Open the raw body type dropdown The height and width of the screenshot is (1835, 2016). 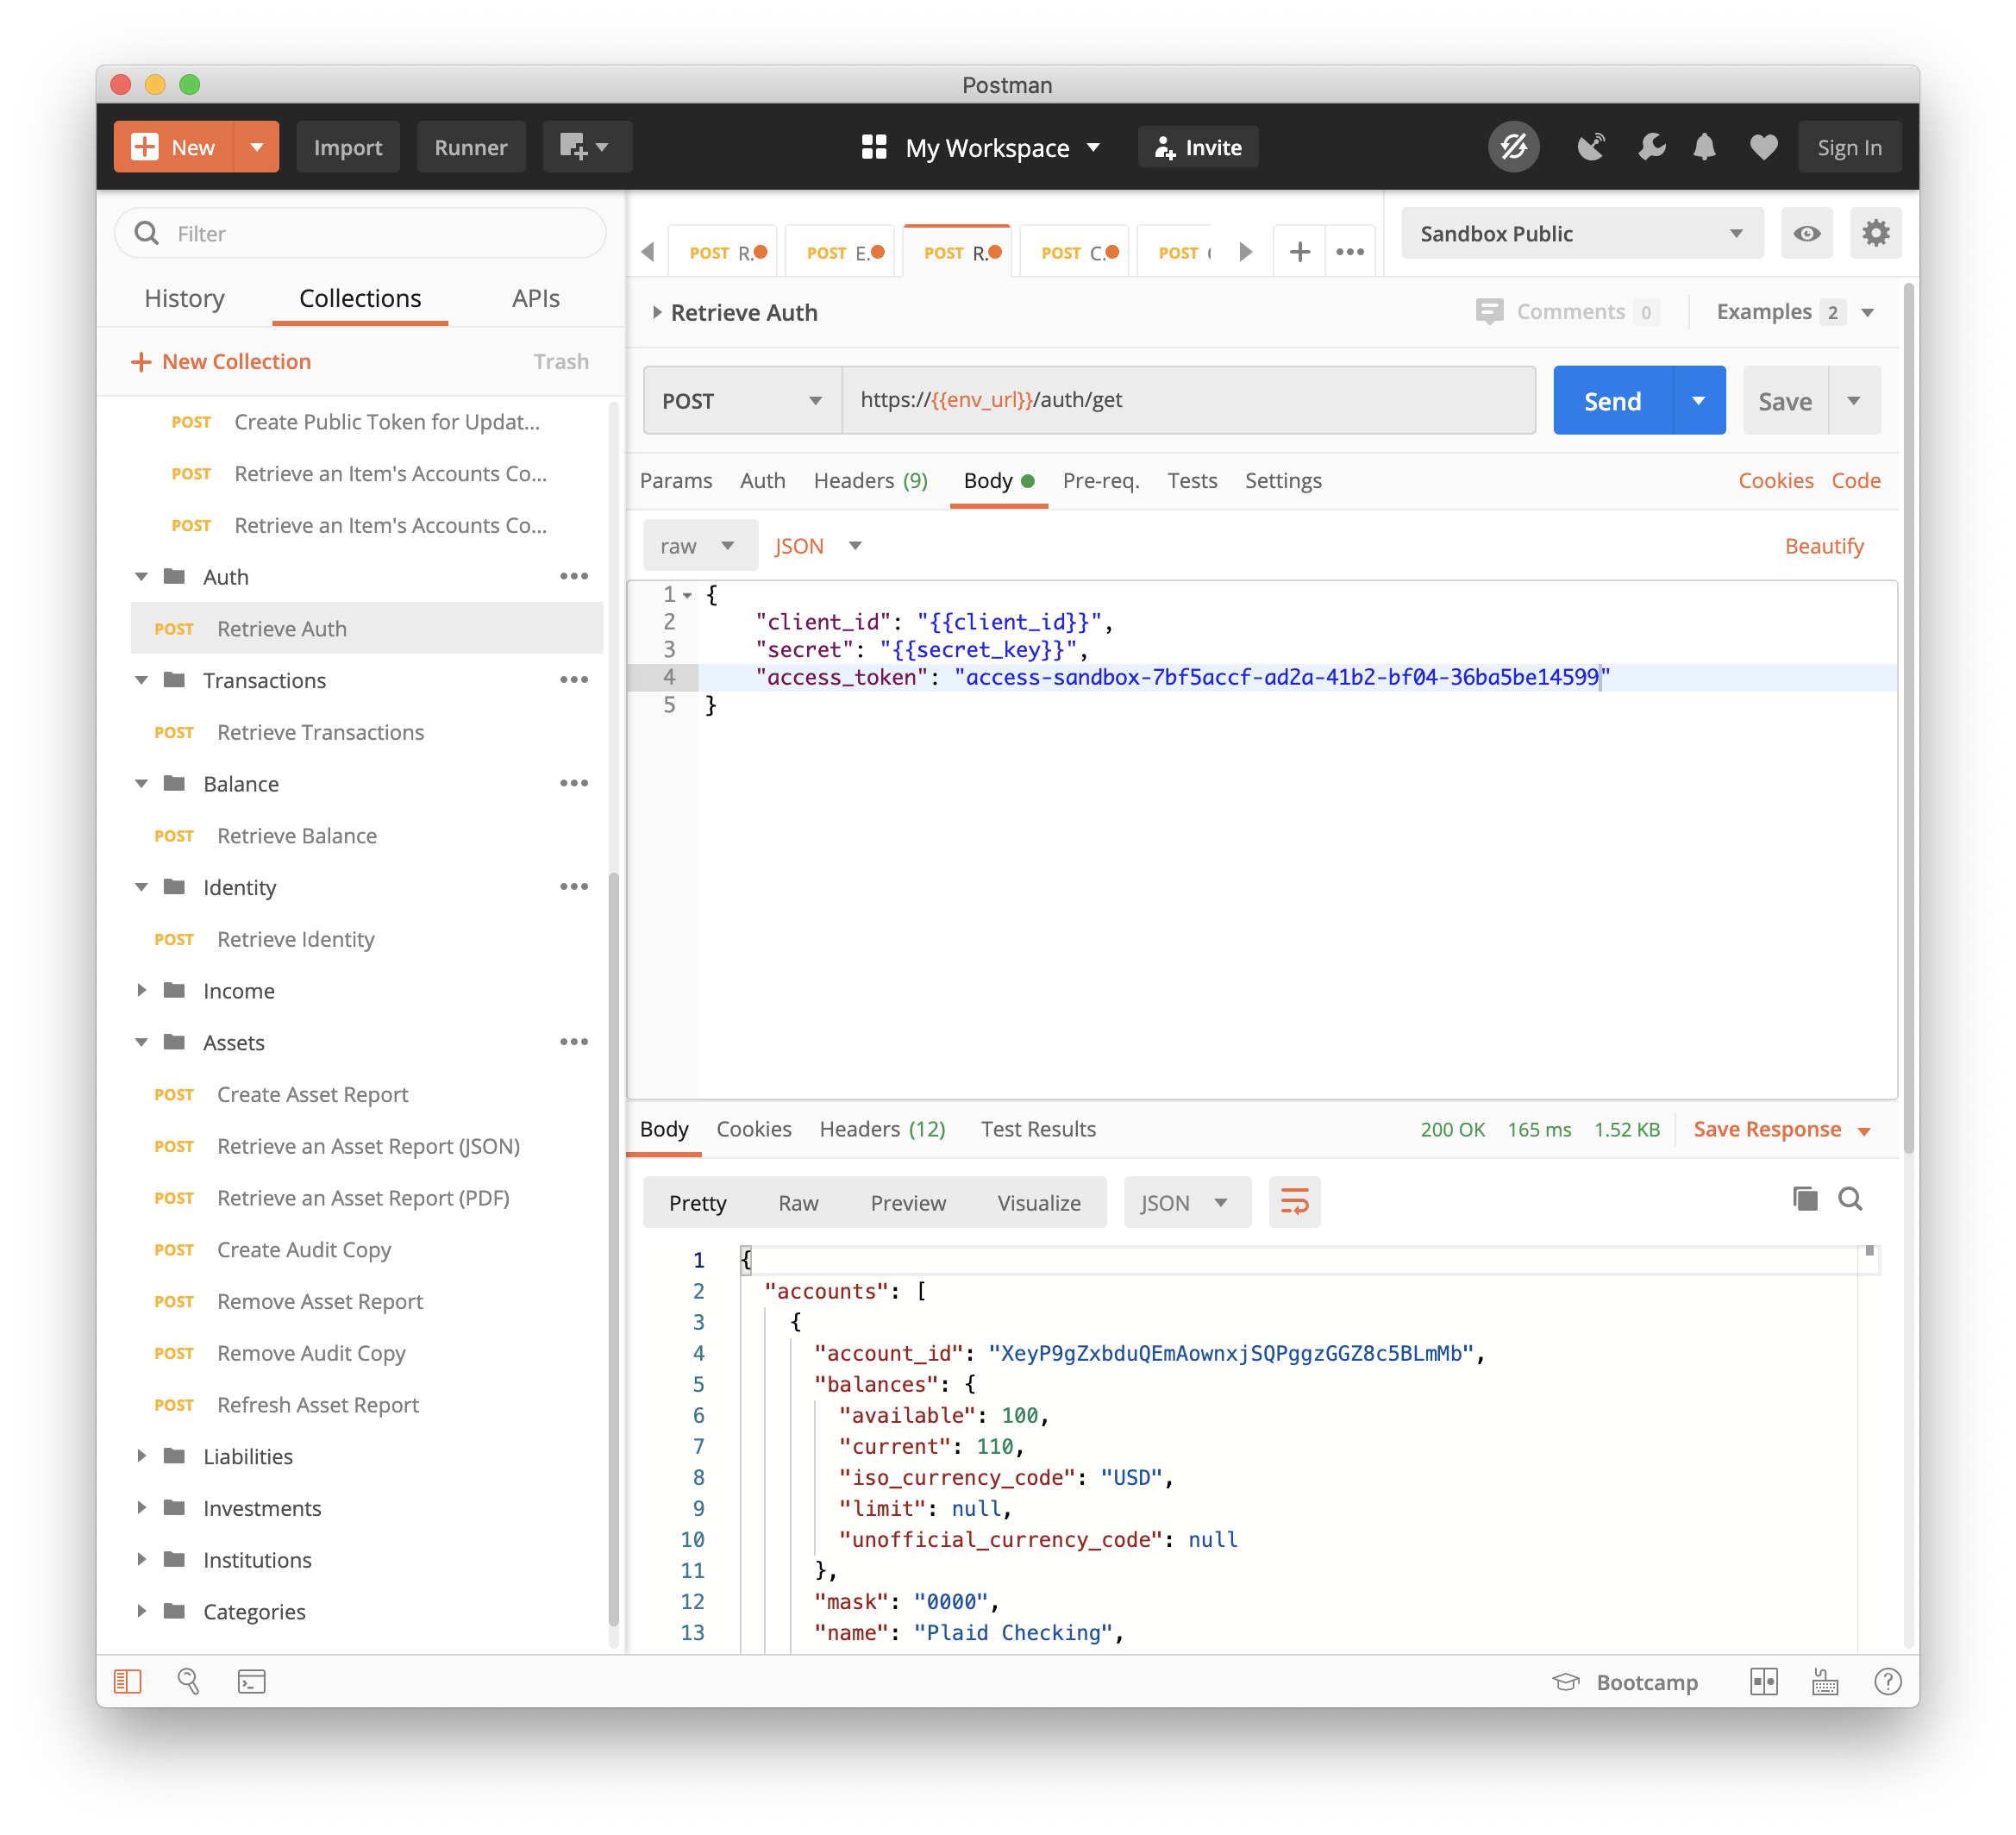coord(700,545)
